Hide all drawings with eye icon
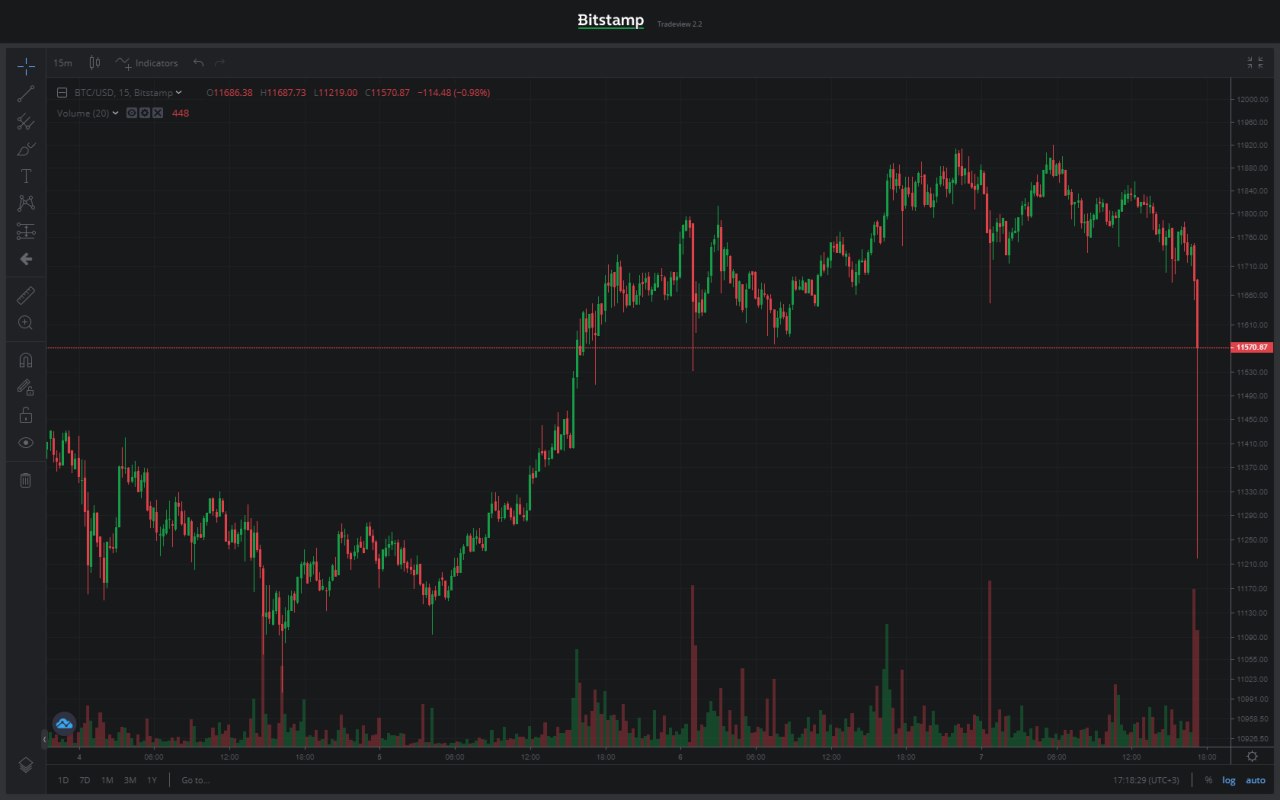The width and height of the screenshot is (1280, 800). click(26, 442)
